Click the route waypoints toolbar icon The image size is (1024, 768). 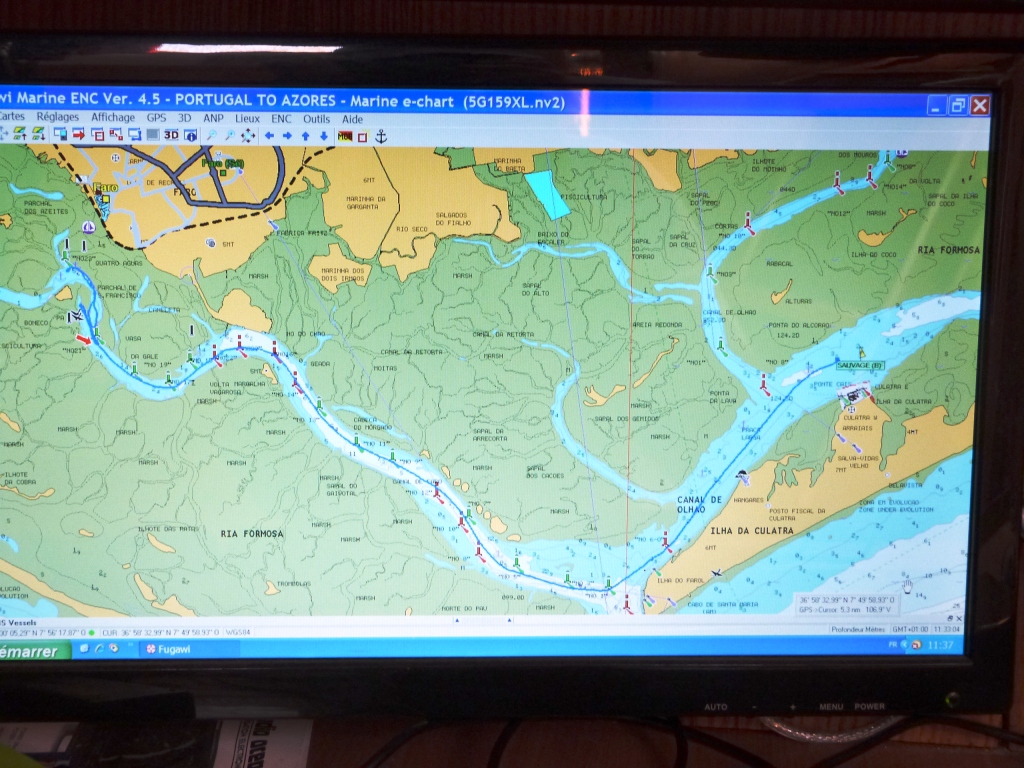pyautogui.click(x=116, y=135)
